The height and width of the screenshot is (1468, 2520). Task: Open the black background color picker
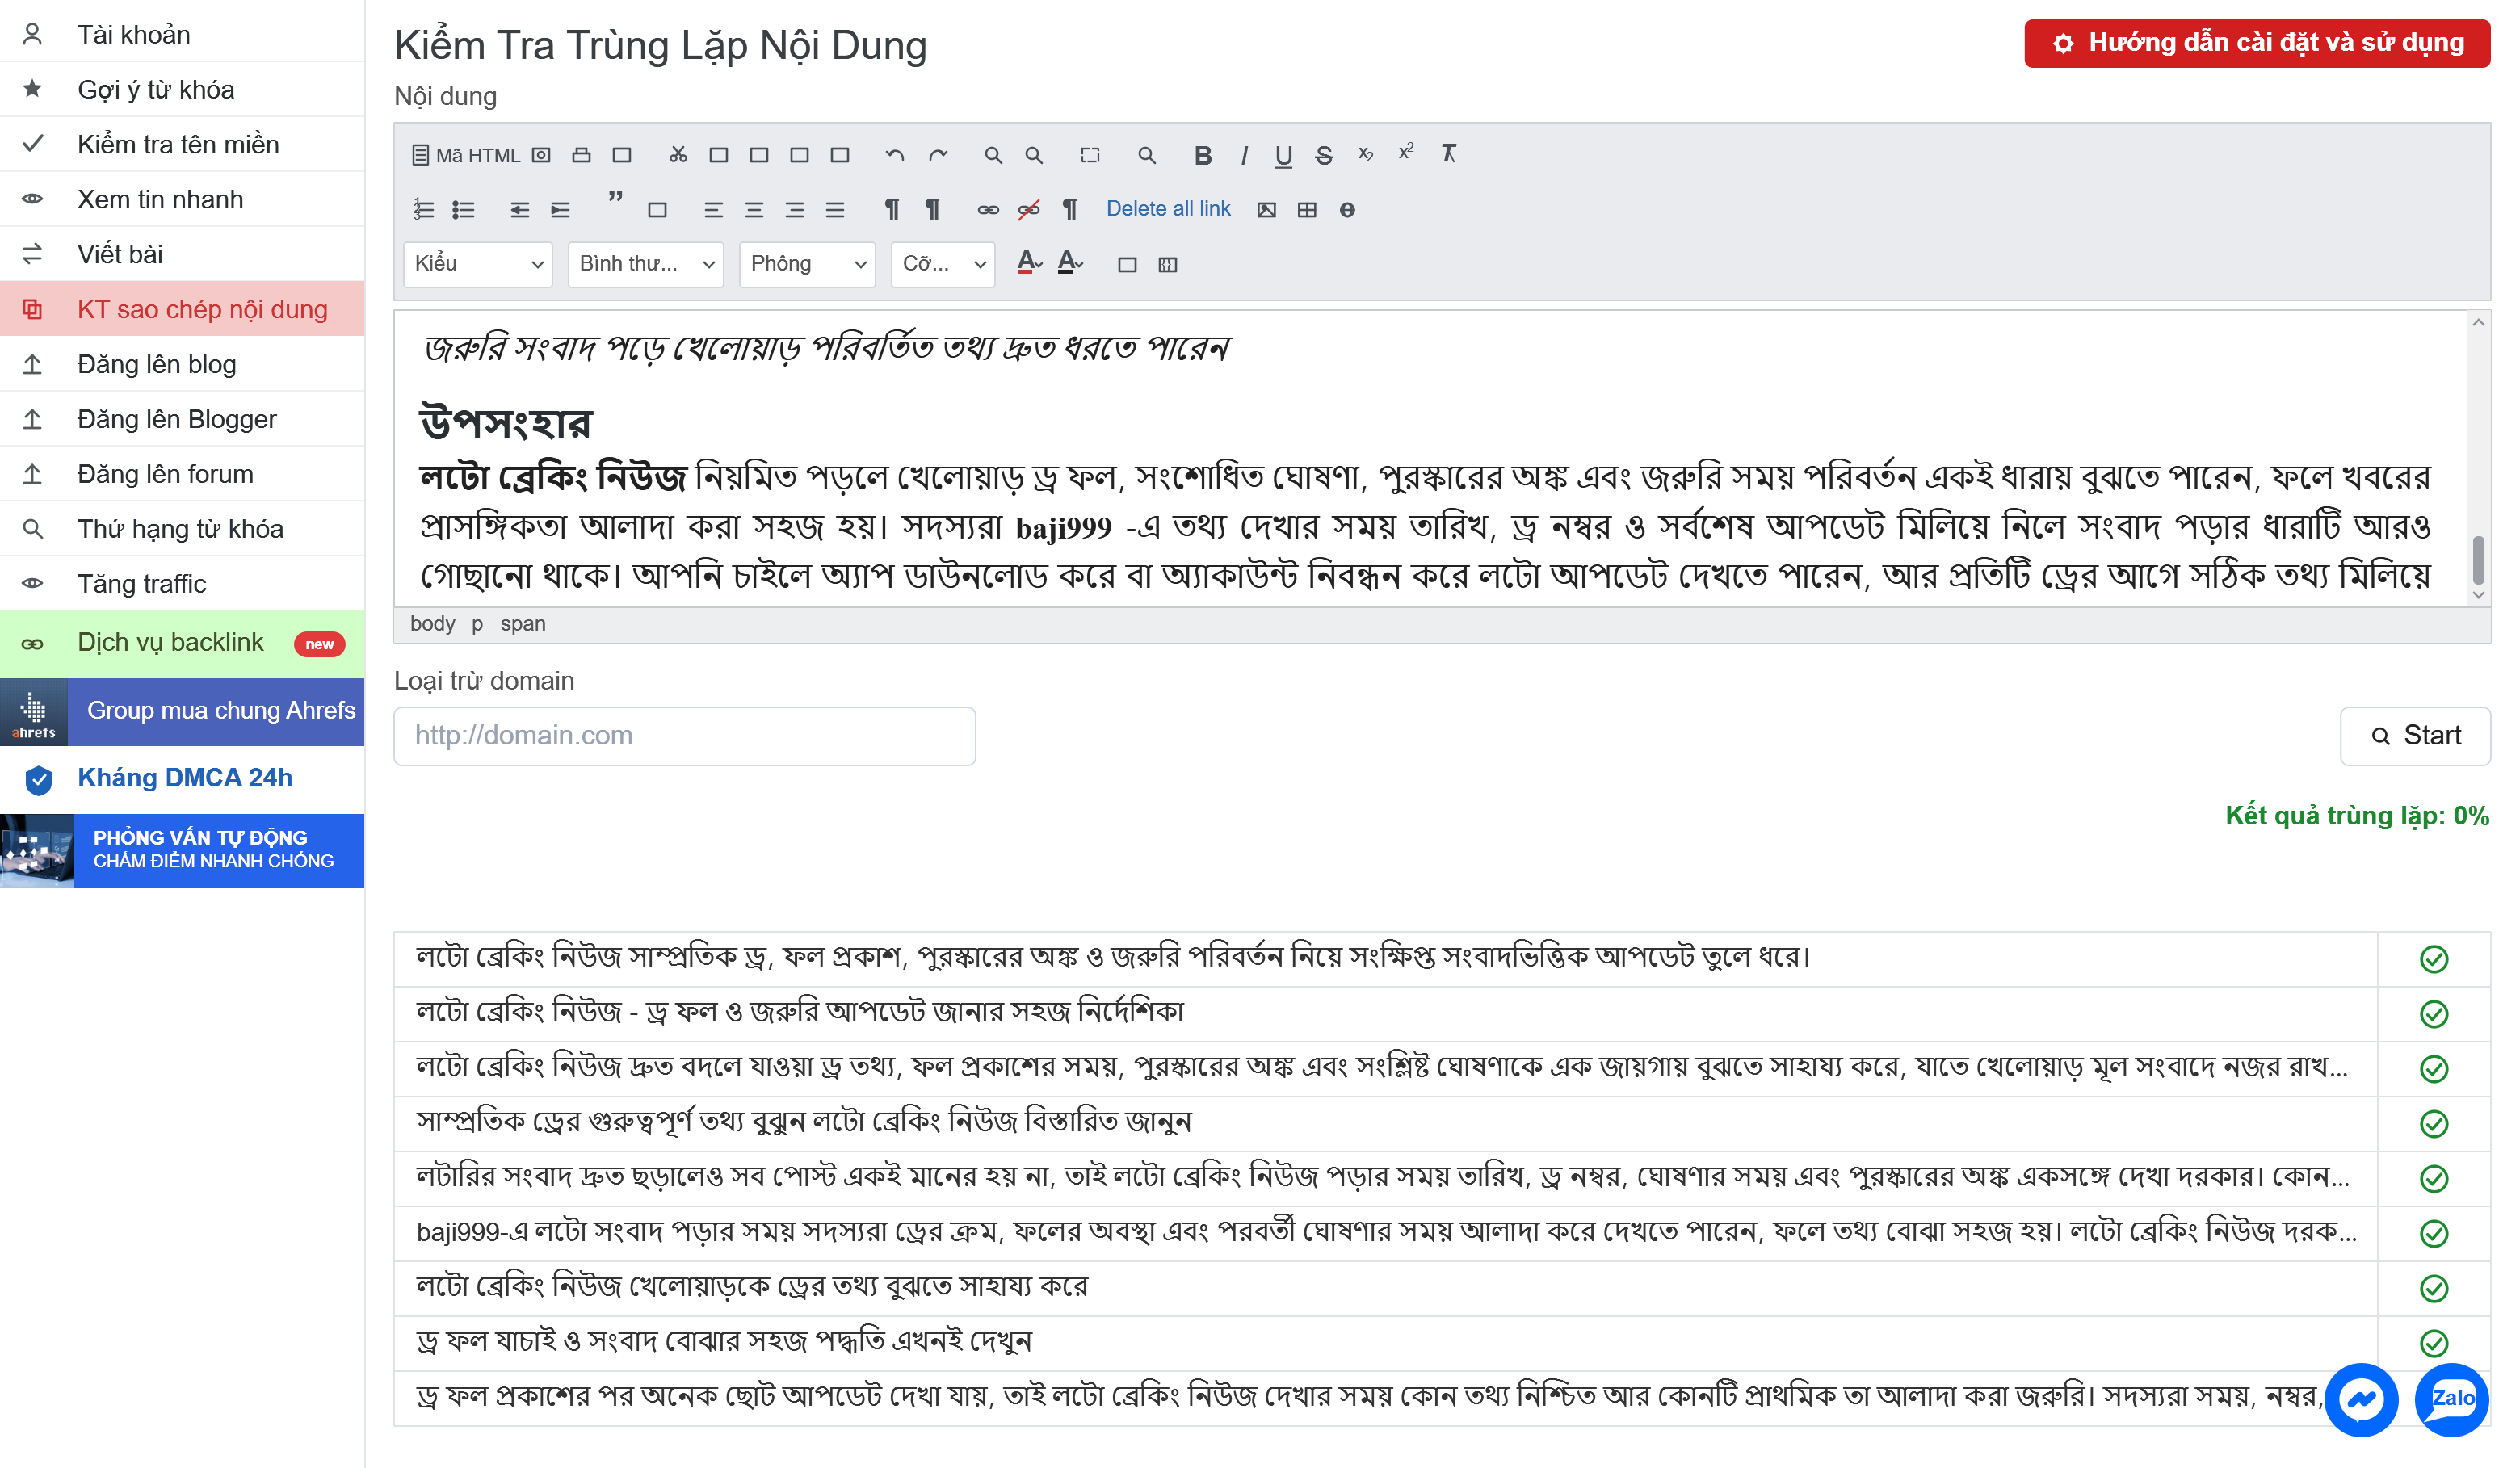click(1070, 263)
